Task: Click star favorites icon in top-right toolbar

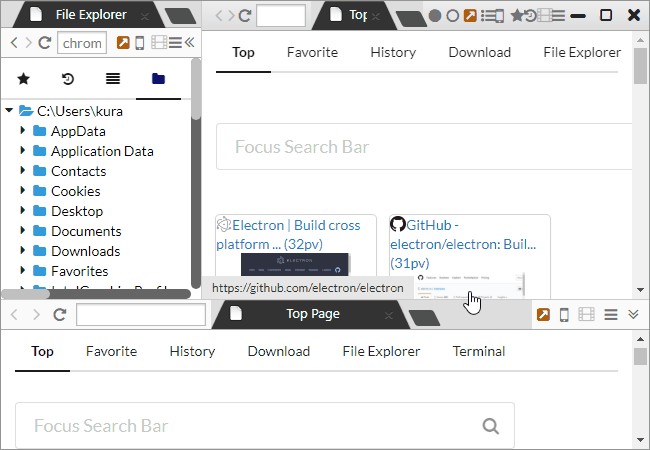Action: pos(517,15)
